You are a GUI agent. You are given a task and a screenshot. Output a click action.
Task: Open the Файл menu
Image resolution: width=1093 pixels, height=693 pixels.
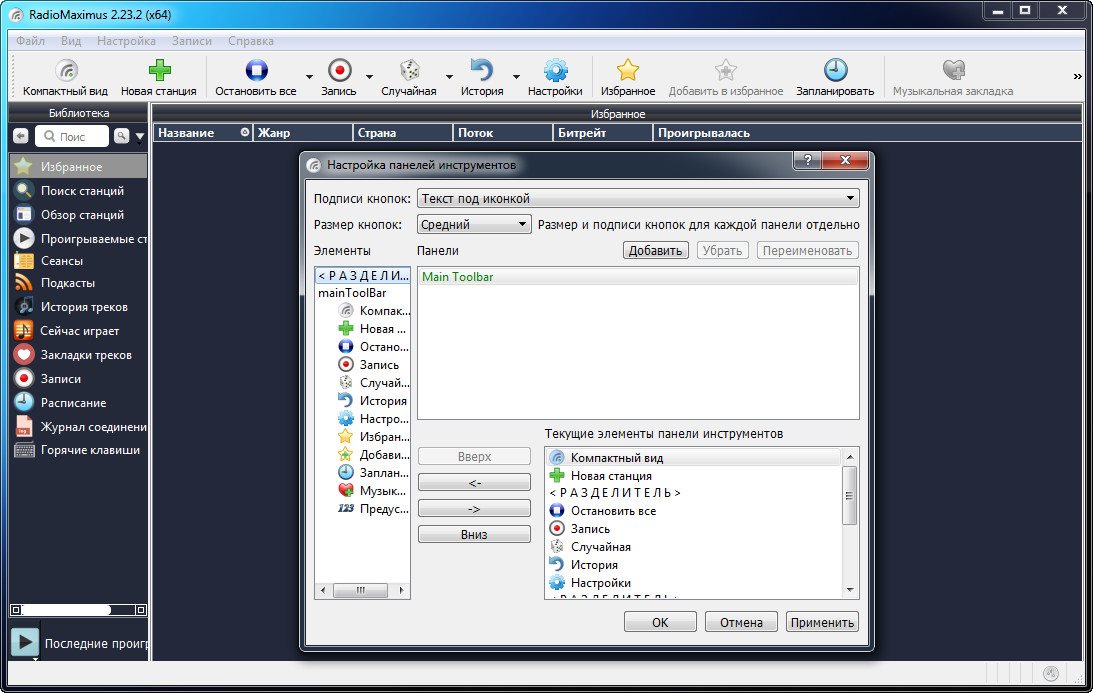click(x=31, y=41)
